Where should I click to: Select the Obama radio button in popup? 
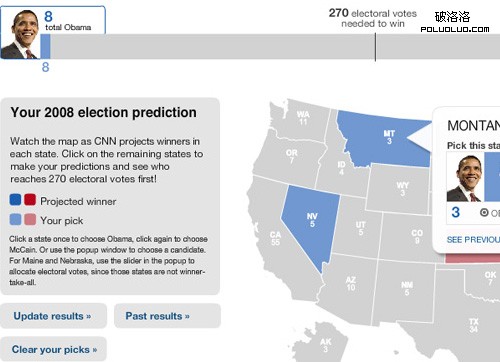point(484,212)
